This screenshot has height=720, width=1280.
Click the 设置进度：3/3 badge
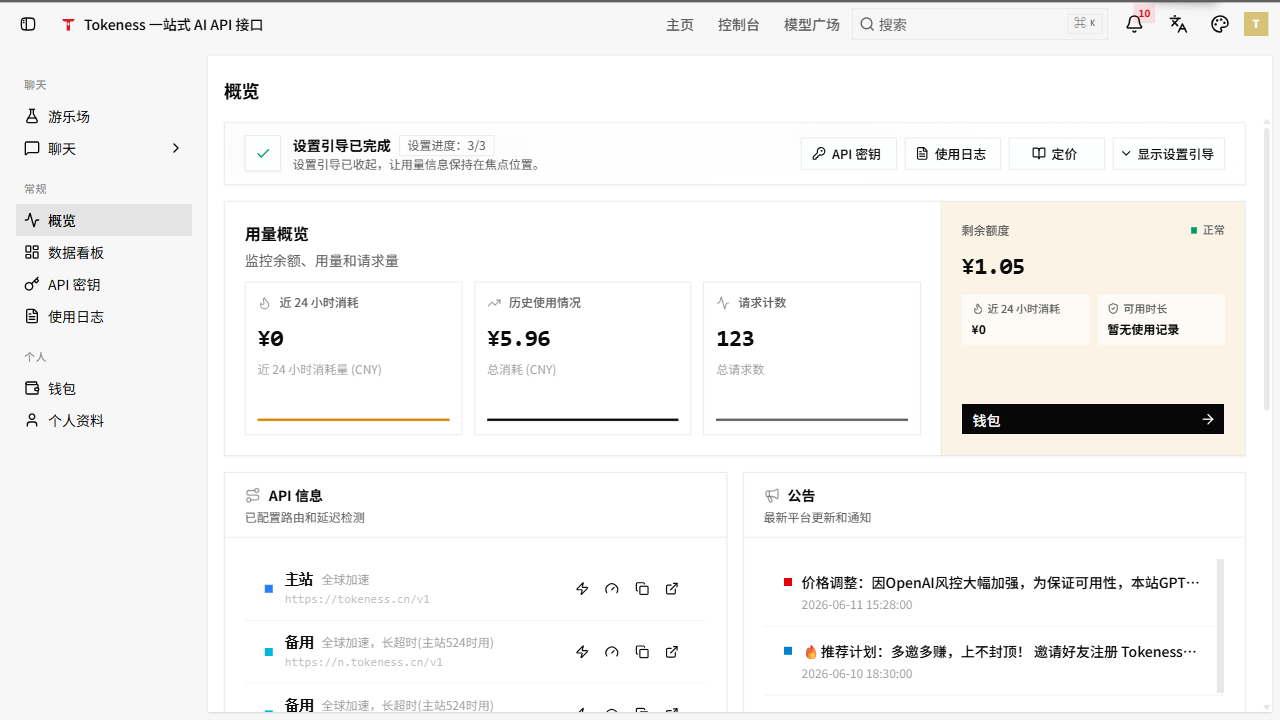(x=446, y=146)
